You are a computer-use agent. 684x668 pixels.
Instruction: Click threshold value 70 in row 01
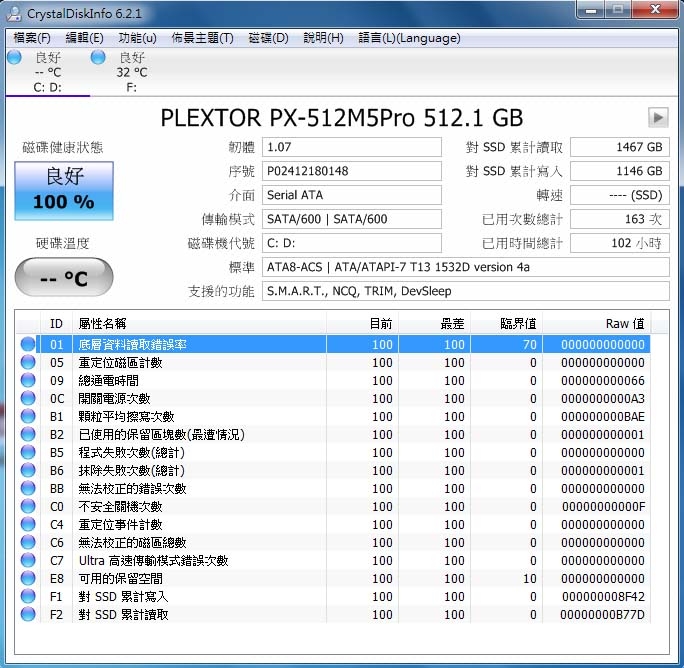tap(530, 345)
